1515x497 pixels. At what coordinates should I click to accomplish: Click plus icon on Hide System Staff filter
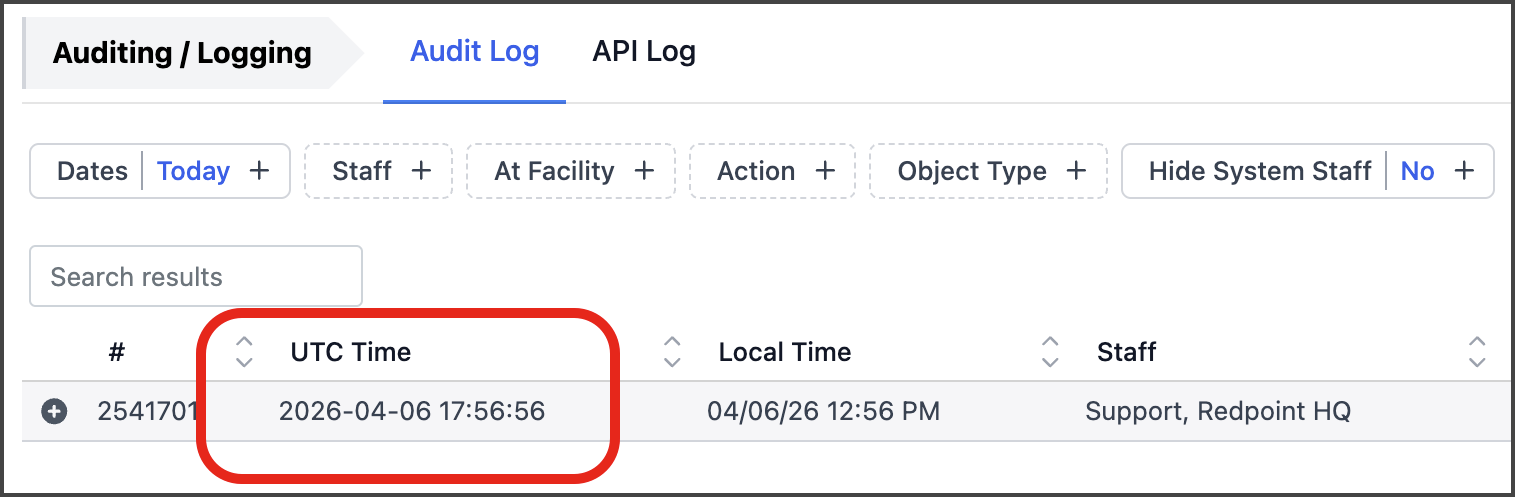tap(1464, 171)
